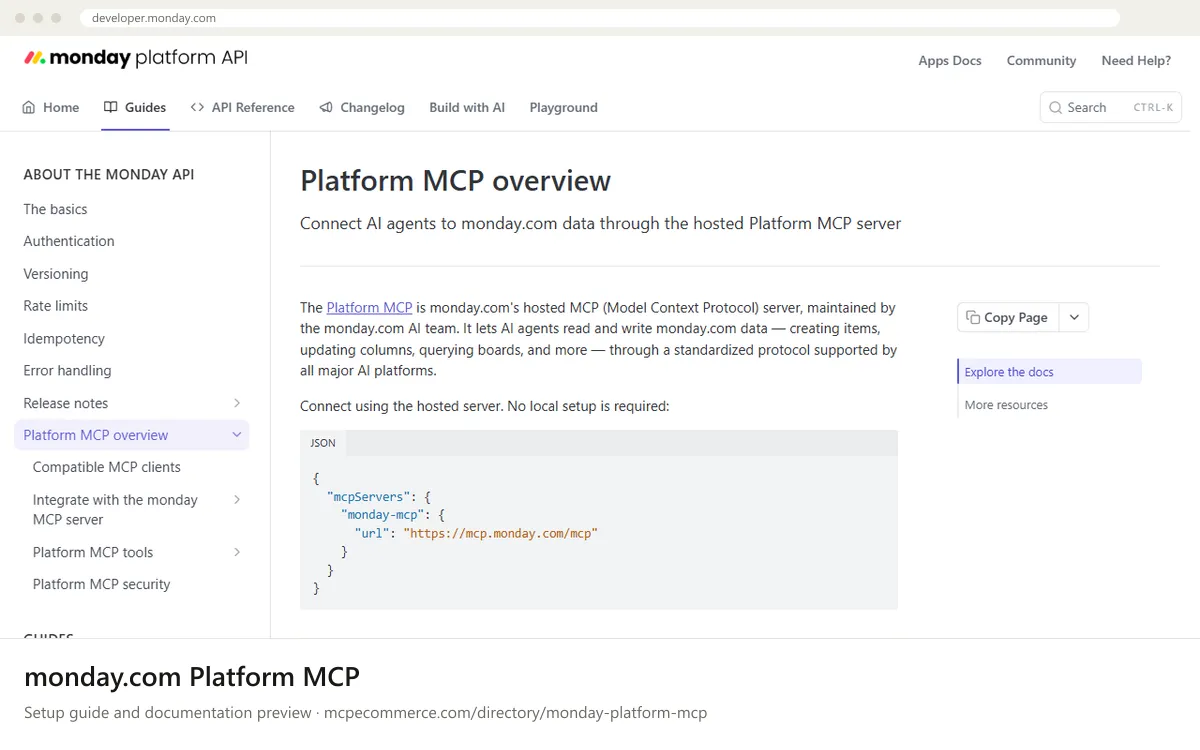The height and width of the screenshot is (750, 1200).
Task: Click the Platform MCP overview heading
Action: pyautogui.click(x=455, y=181)
